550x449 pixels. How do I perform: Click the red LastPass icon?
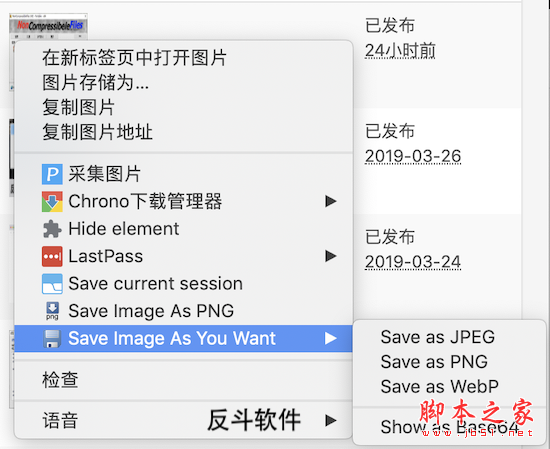(x=52, y=256)
